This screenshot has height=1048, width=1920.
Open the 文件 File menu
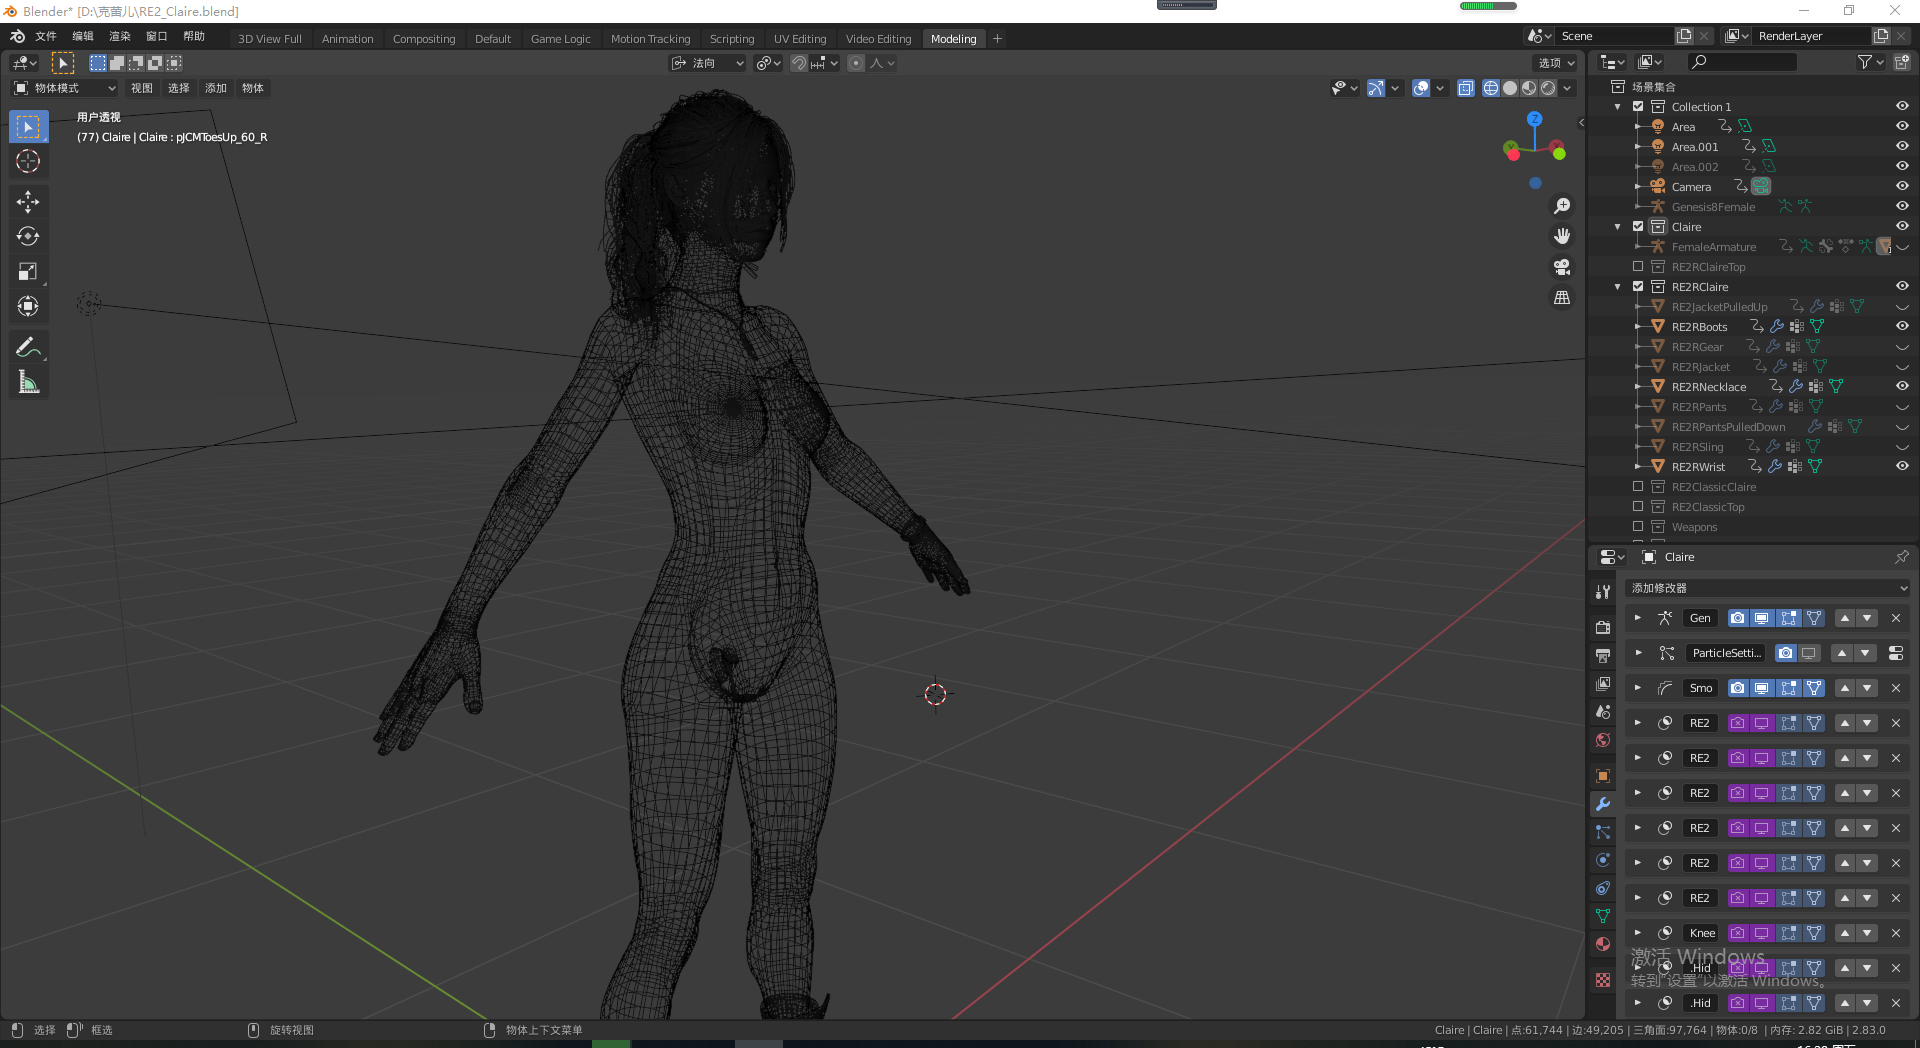coord(46,36)
